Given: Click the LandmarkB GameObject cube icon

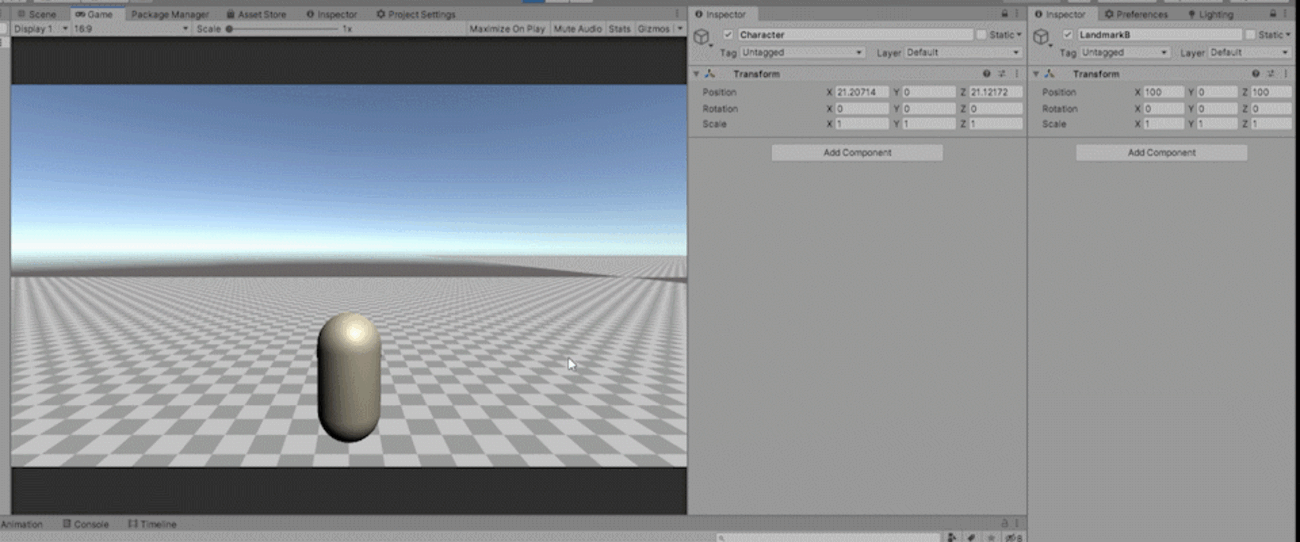Looking at the screenshot, I should coord(1041,37).
